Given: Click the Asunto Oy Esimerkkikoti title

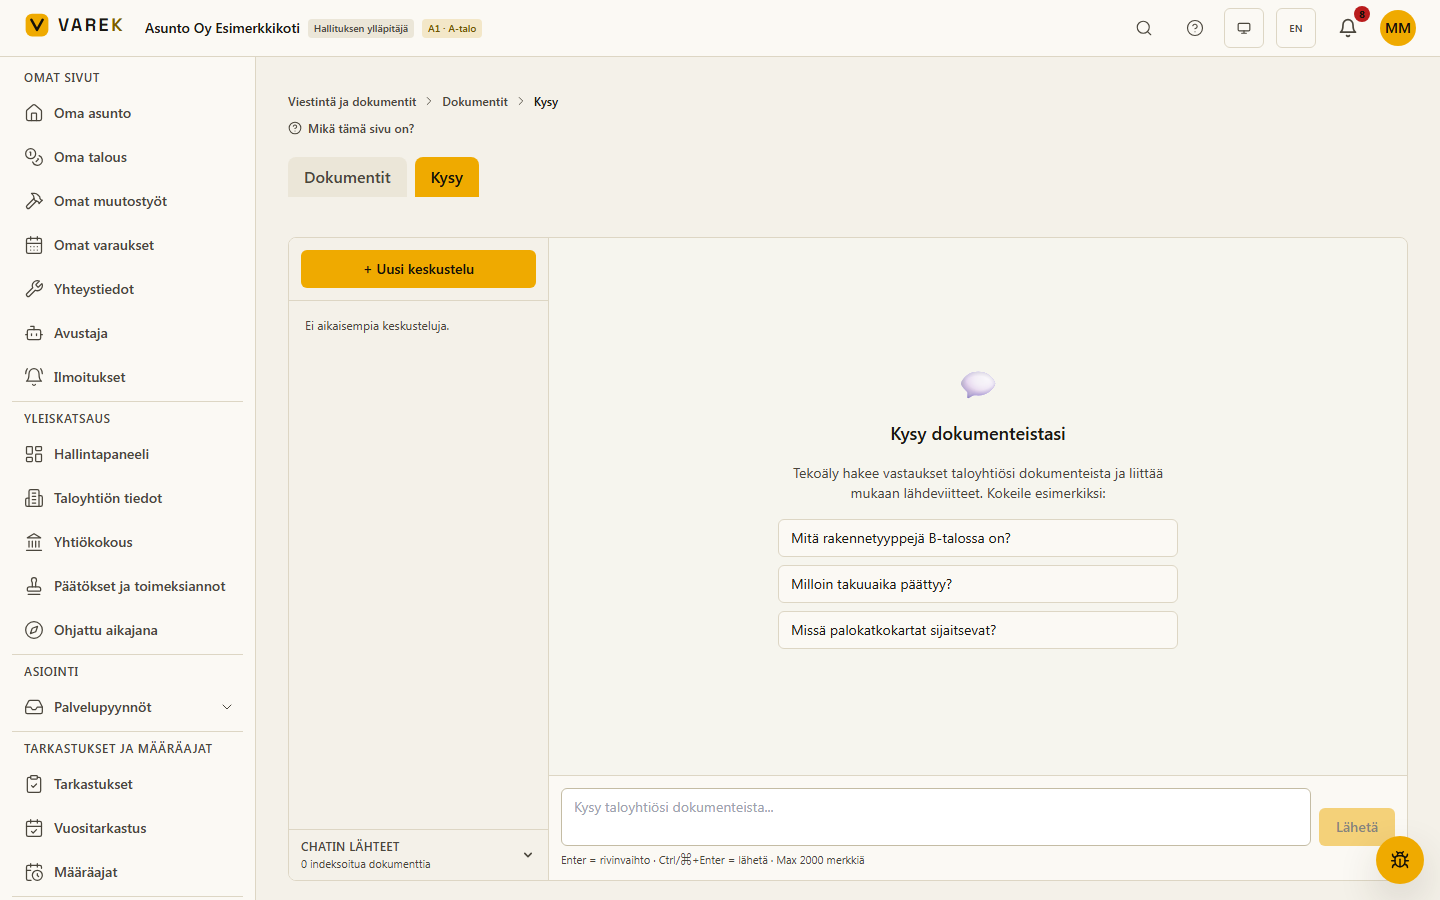Looking at the screenshot, I should coord(222,28).
